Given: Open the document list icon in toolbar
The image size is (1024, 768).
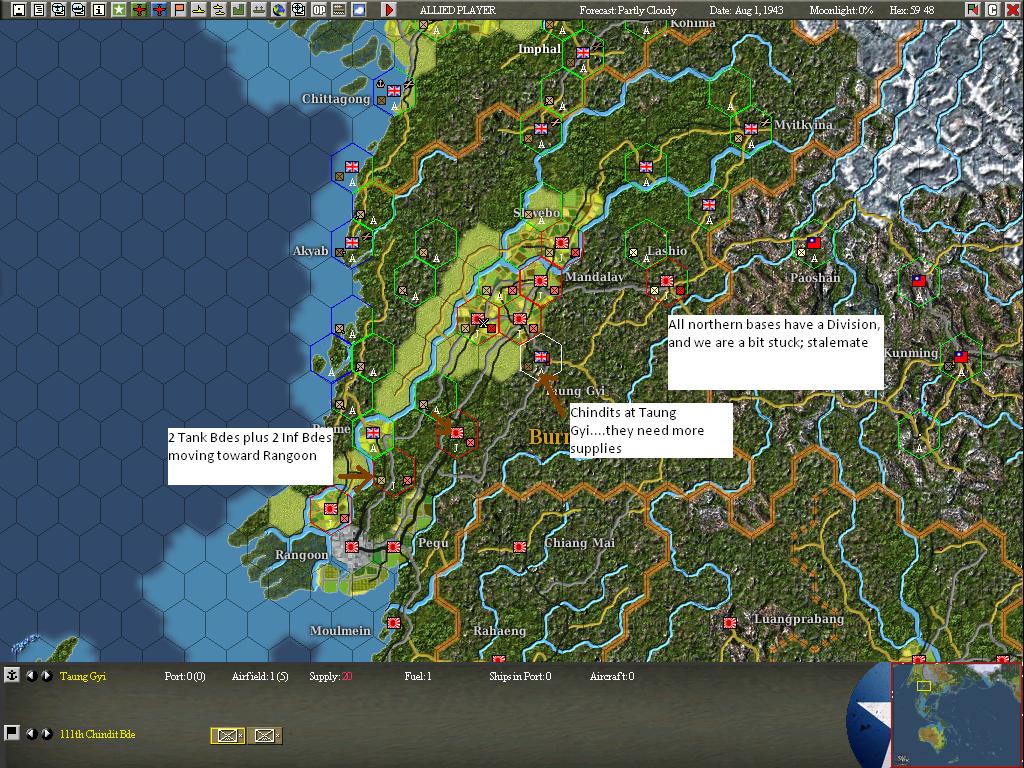Looking at the screenshot, I should (x=39, y=9).
